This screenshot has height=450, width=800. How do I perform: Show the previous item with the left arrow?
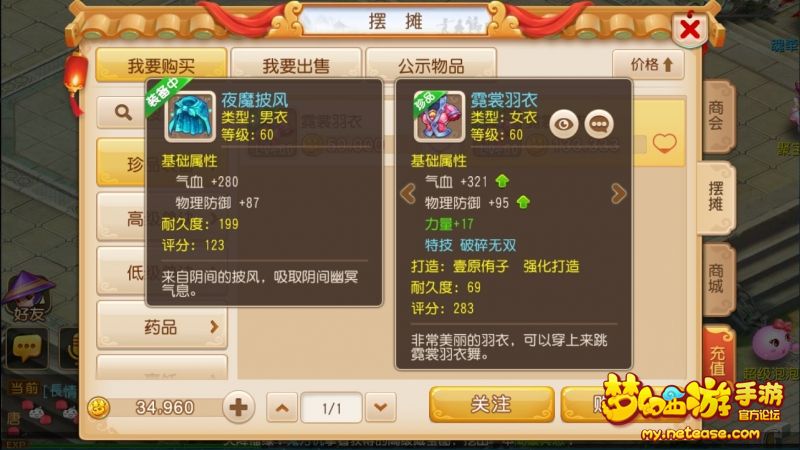[x=408, y=194]
